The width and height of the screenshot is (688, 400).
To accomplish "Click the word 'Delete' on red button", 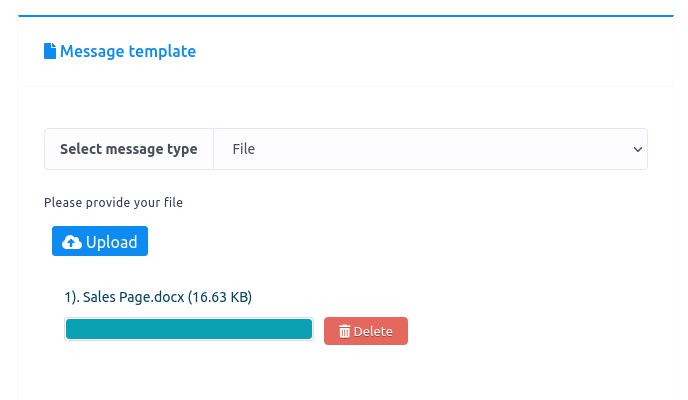I will [373, 331].
